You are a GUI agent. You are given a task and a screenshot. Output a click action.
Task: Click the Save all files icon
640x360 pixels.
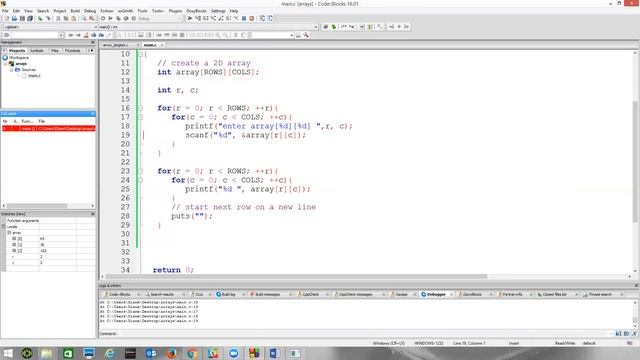(30, 18)
